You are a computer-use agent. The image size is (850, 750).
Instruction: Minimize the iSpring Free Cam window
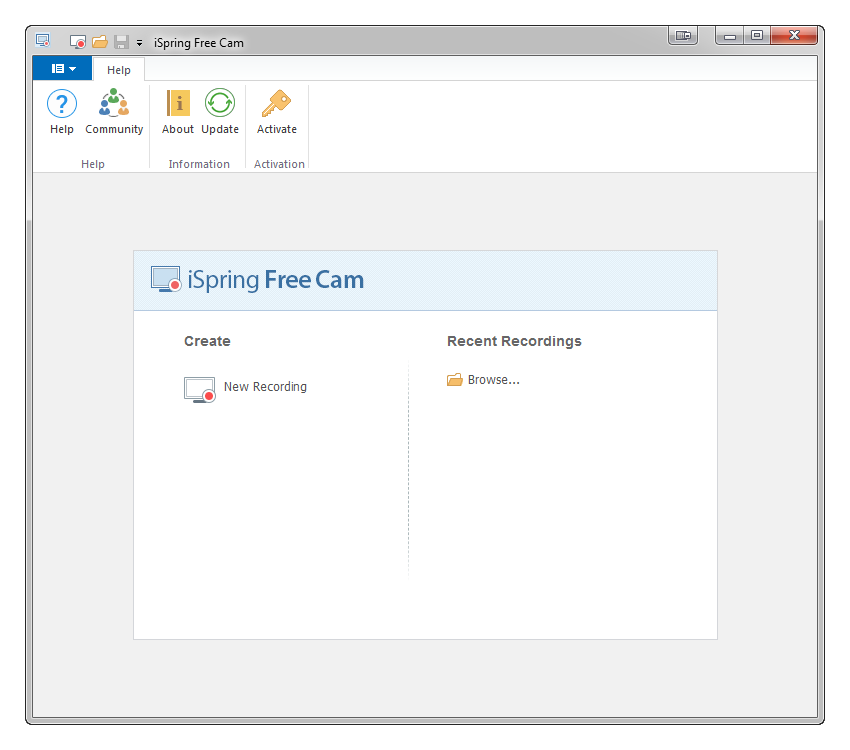click(x=730, y=36)
